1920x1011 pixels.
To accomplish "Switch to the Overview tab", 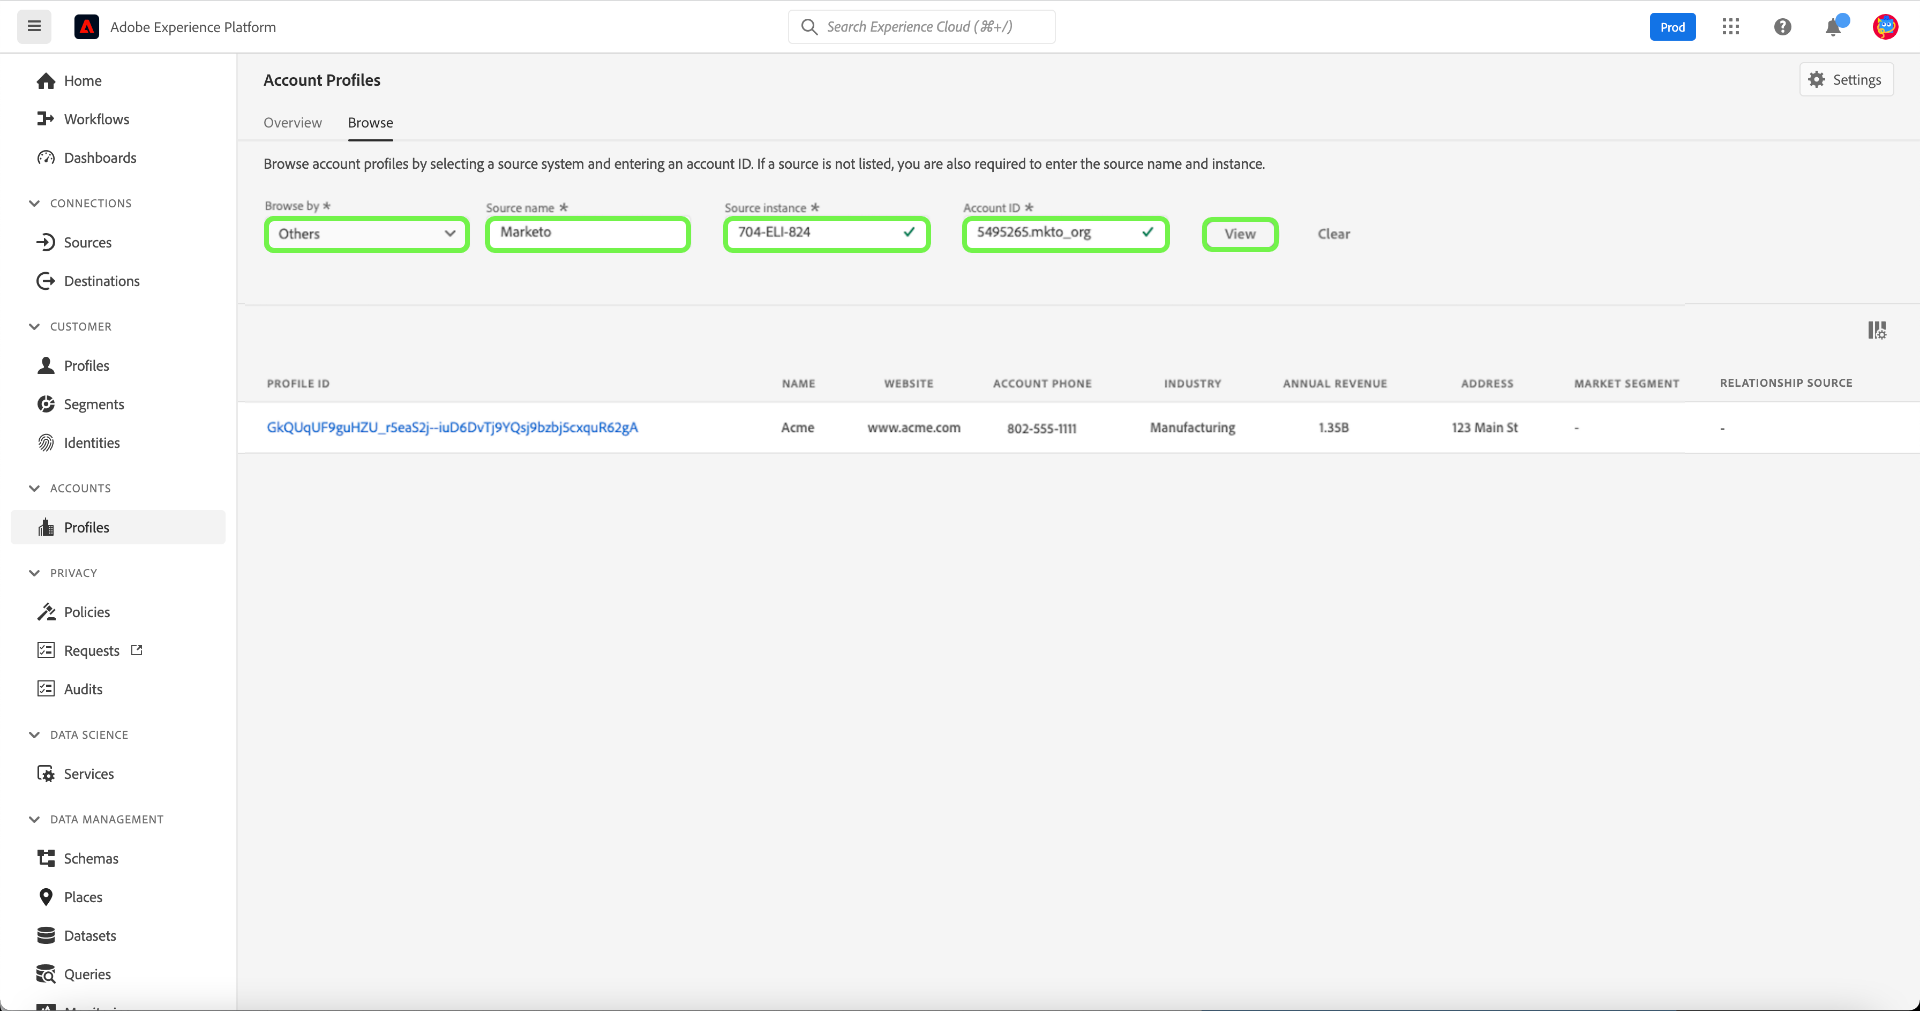I will pyautogui.click(x=293, y=123).
